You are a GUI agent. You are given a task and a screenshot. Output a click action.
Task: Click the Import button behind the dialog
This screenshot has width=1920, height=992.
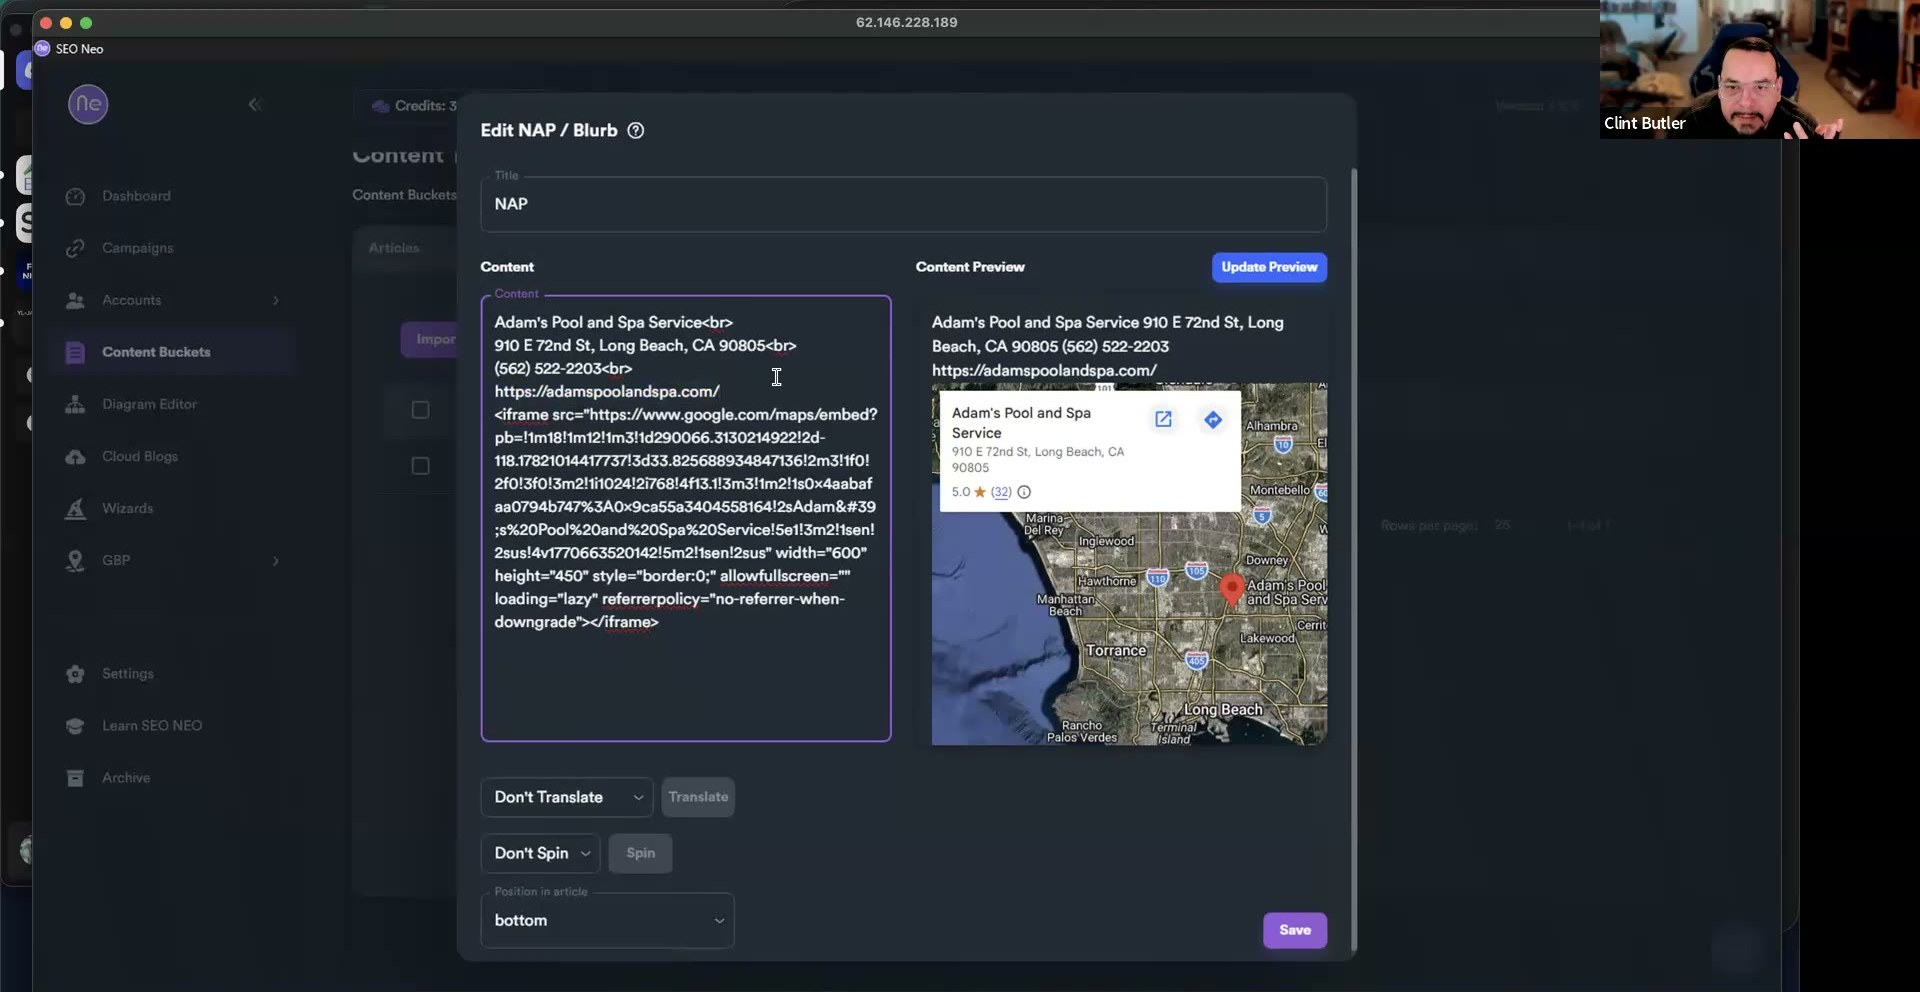[430, 340]
